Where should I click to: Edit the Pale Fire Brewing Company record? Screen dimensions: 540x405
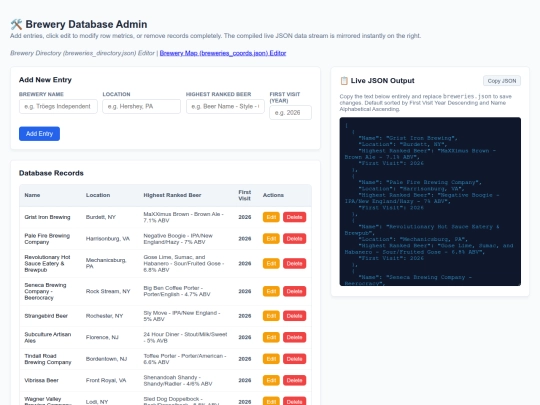[271, 239]
